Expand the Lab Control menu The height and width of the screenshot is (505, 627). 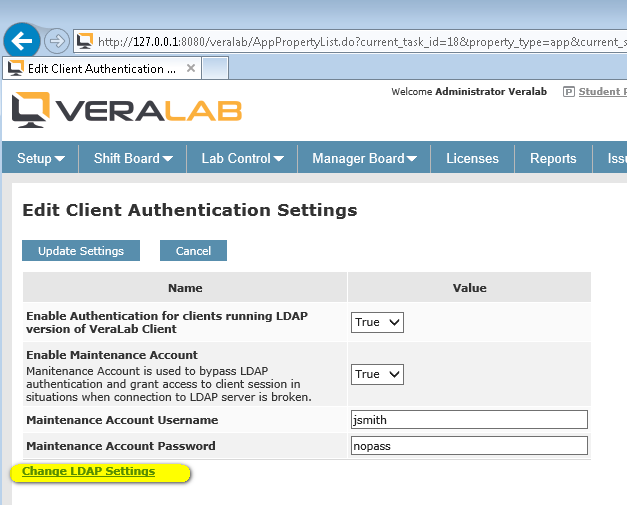pyautogui.click(x=242, y=158)
